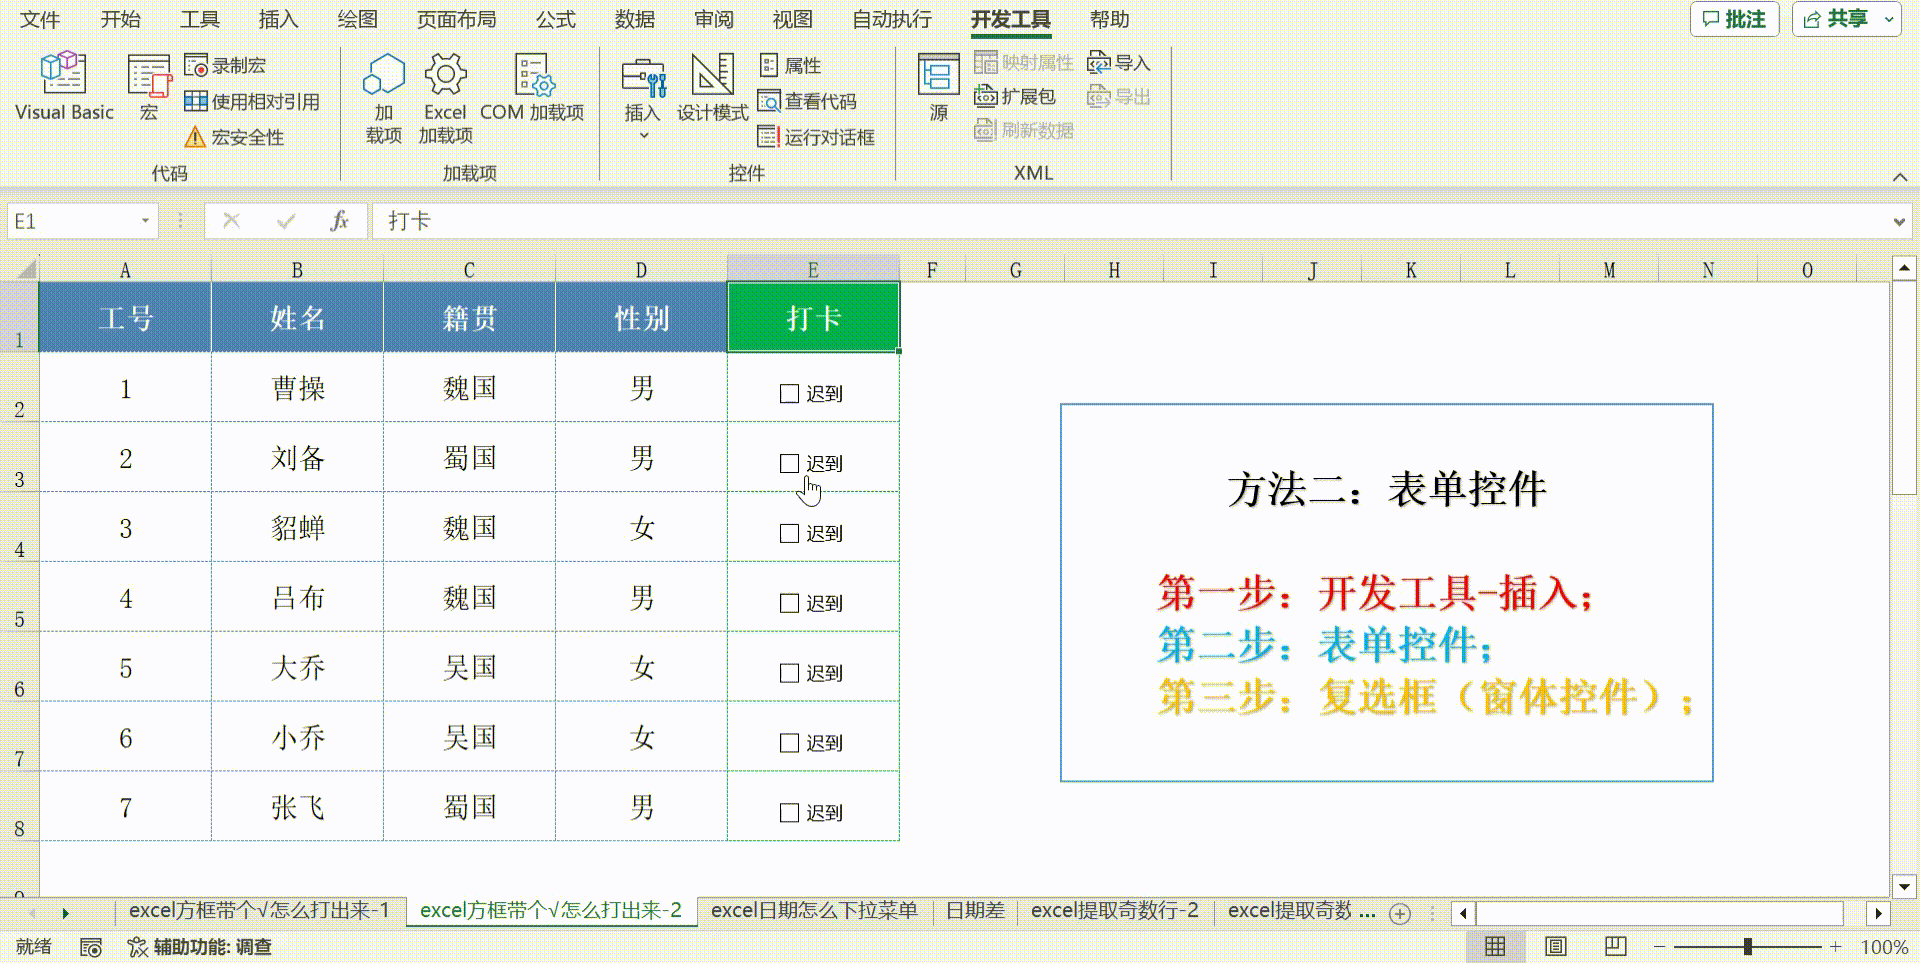Open the 日期差 sheet tab

pyautogui.click(x=975, y=911)
